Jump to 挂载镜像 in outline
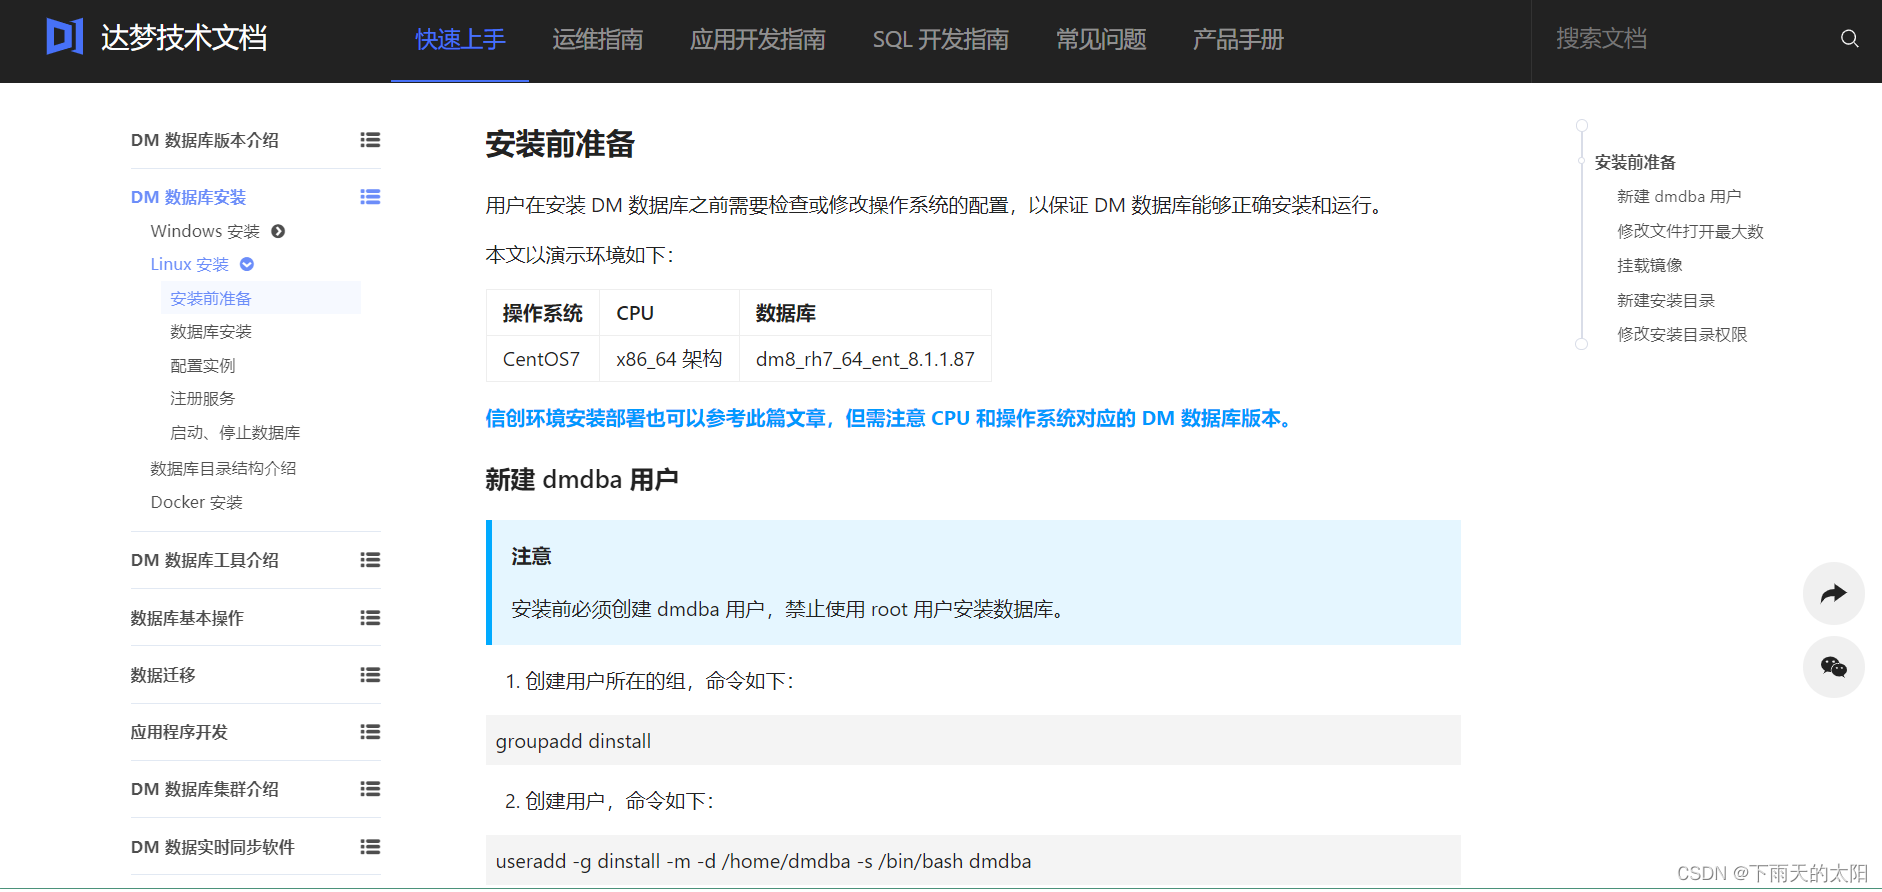Image resolution: width=1882 pixels, height=892 pixels. click(x=1650, y=265)
